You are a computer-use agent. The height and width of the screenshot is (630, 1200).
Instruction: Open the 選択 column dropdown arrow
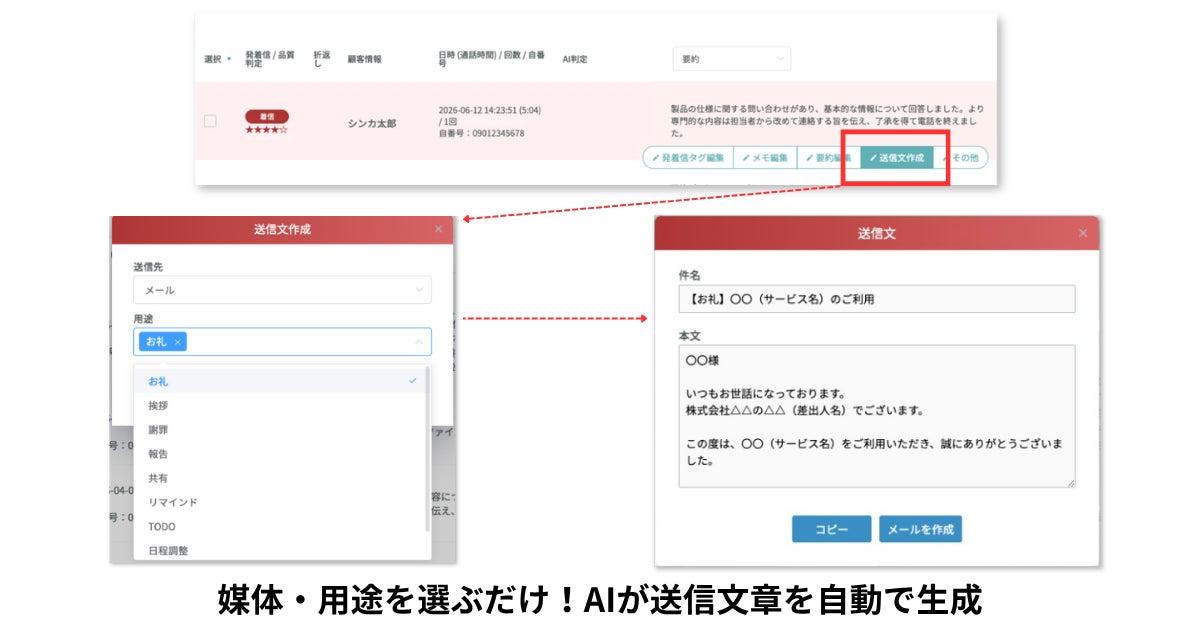[229, 59]
